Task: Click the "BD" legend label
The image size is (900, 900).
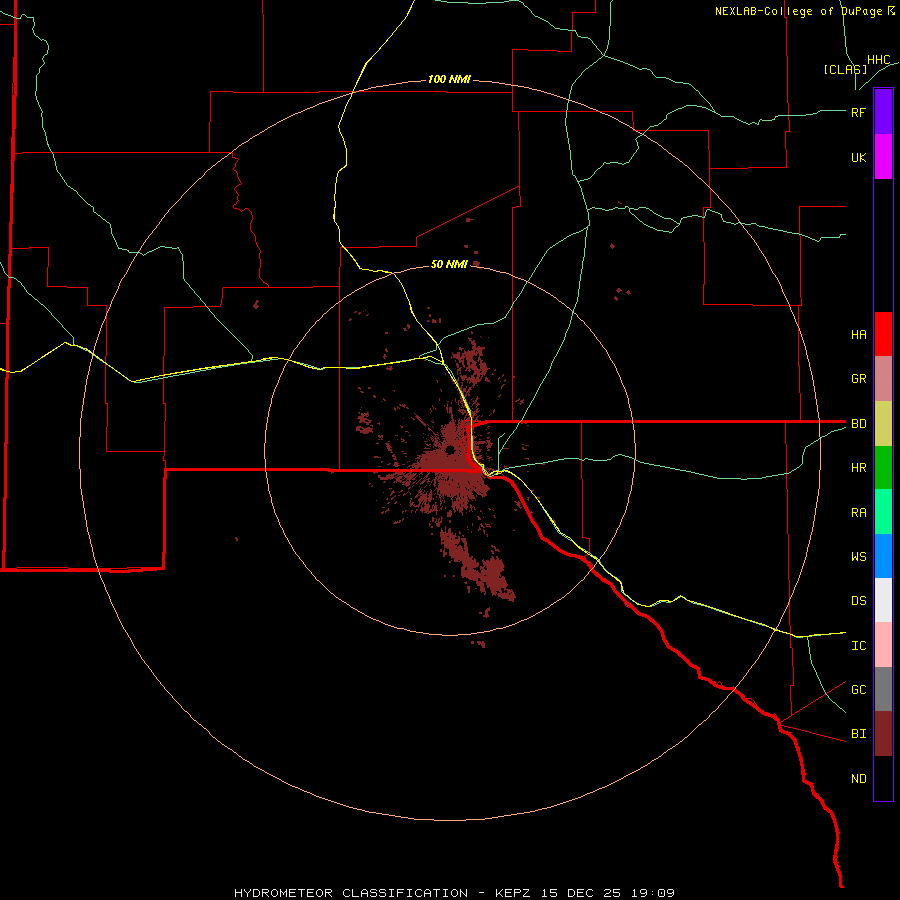Action: [x=858, y=424]
